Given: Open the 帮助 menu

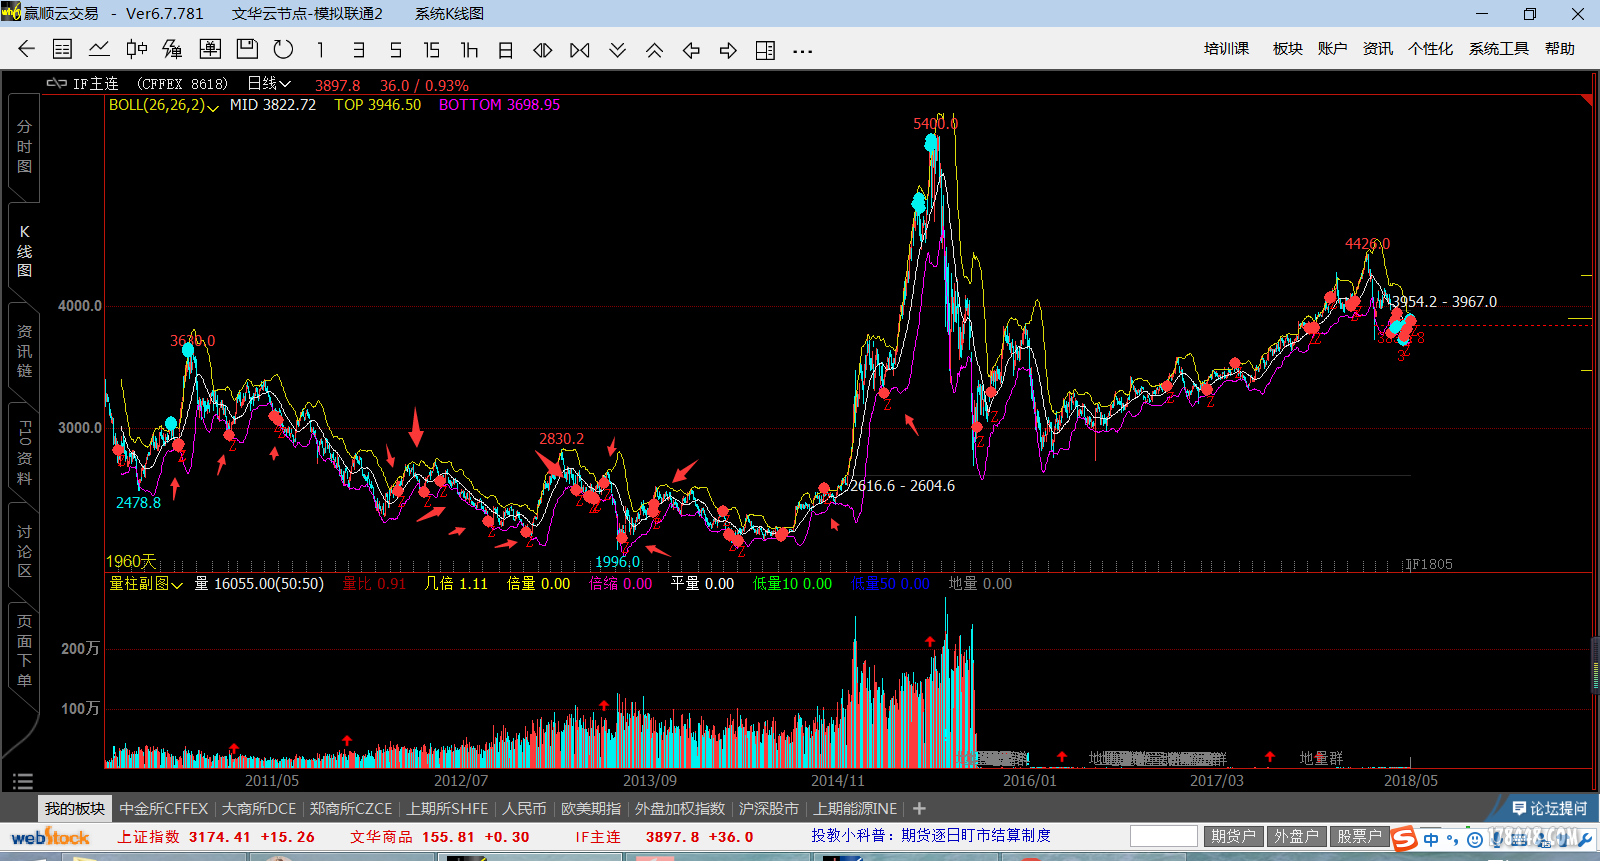Looking at the screenshot, I should (x=1560, y=49).
